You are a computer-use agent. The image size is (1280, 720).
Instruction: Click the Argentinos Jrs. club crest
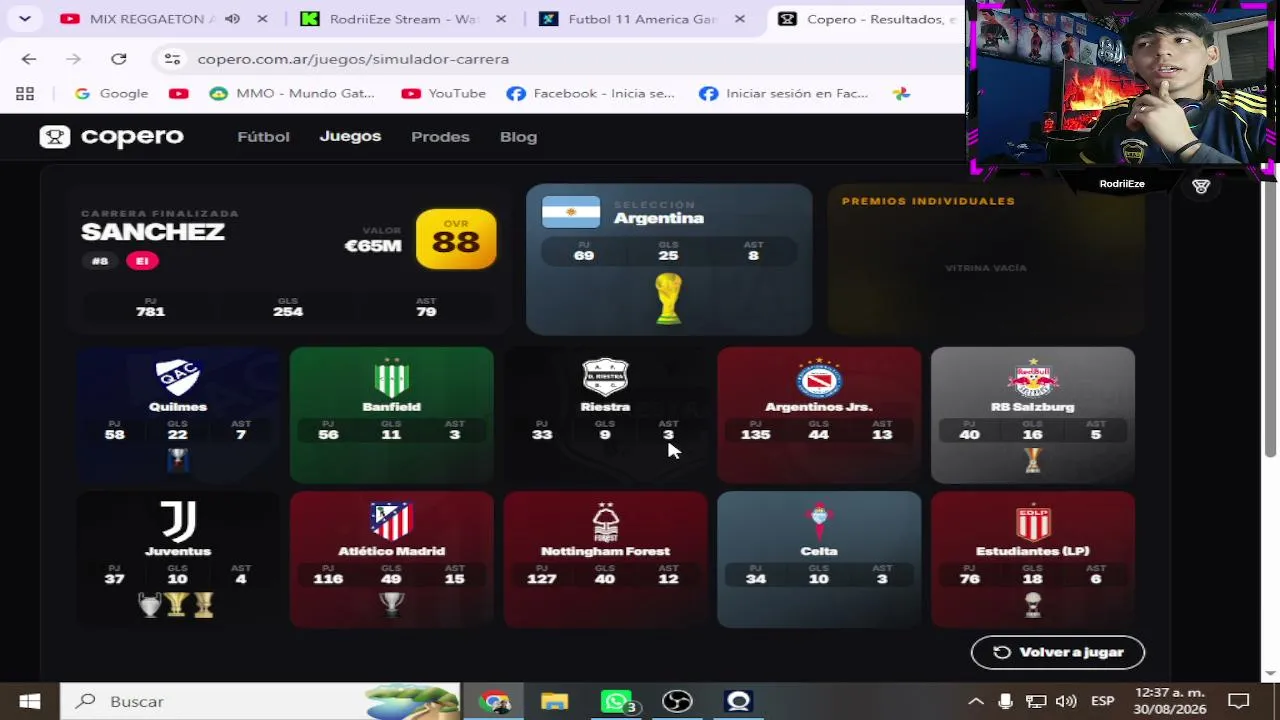(819, 378)
